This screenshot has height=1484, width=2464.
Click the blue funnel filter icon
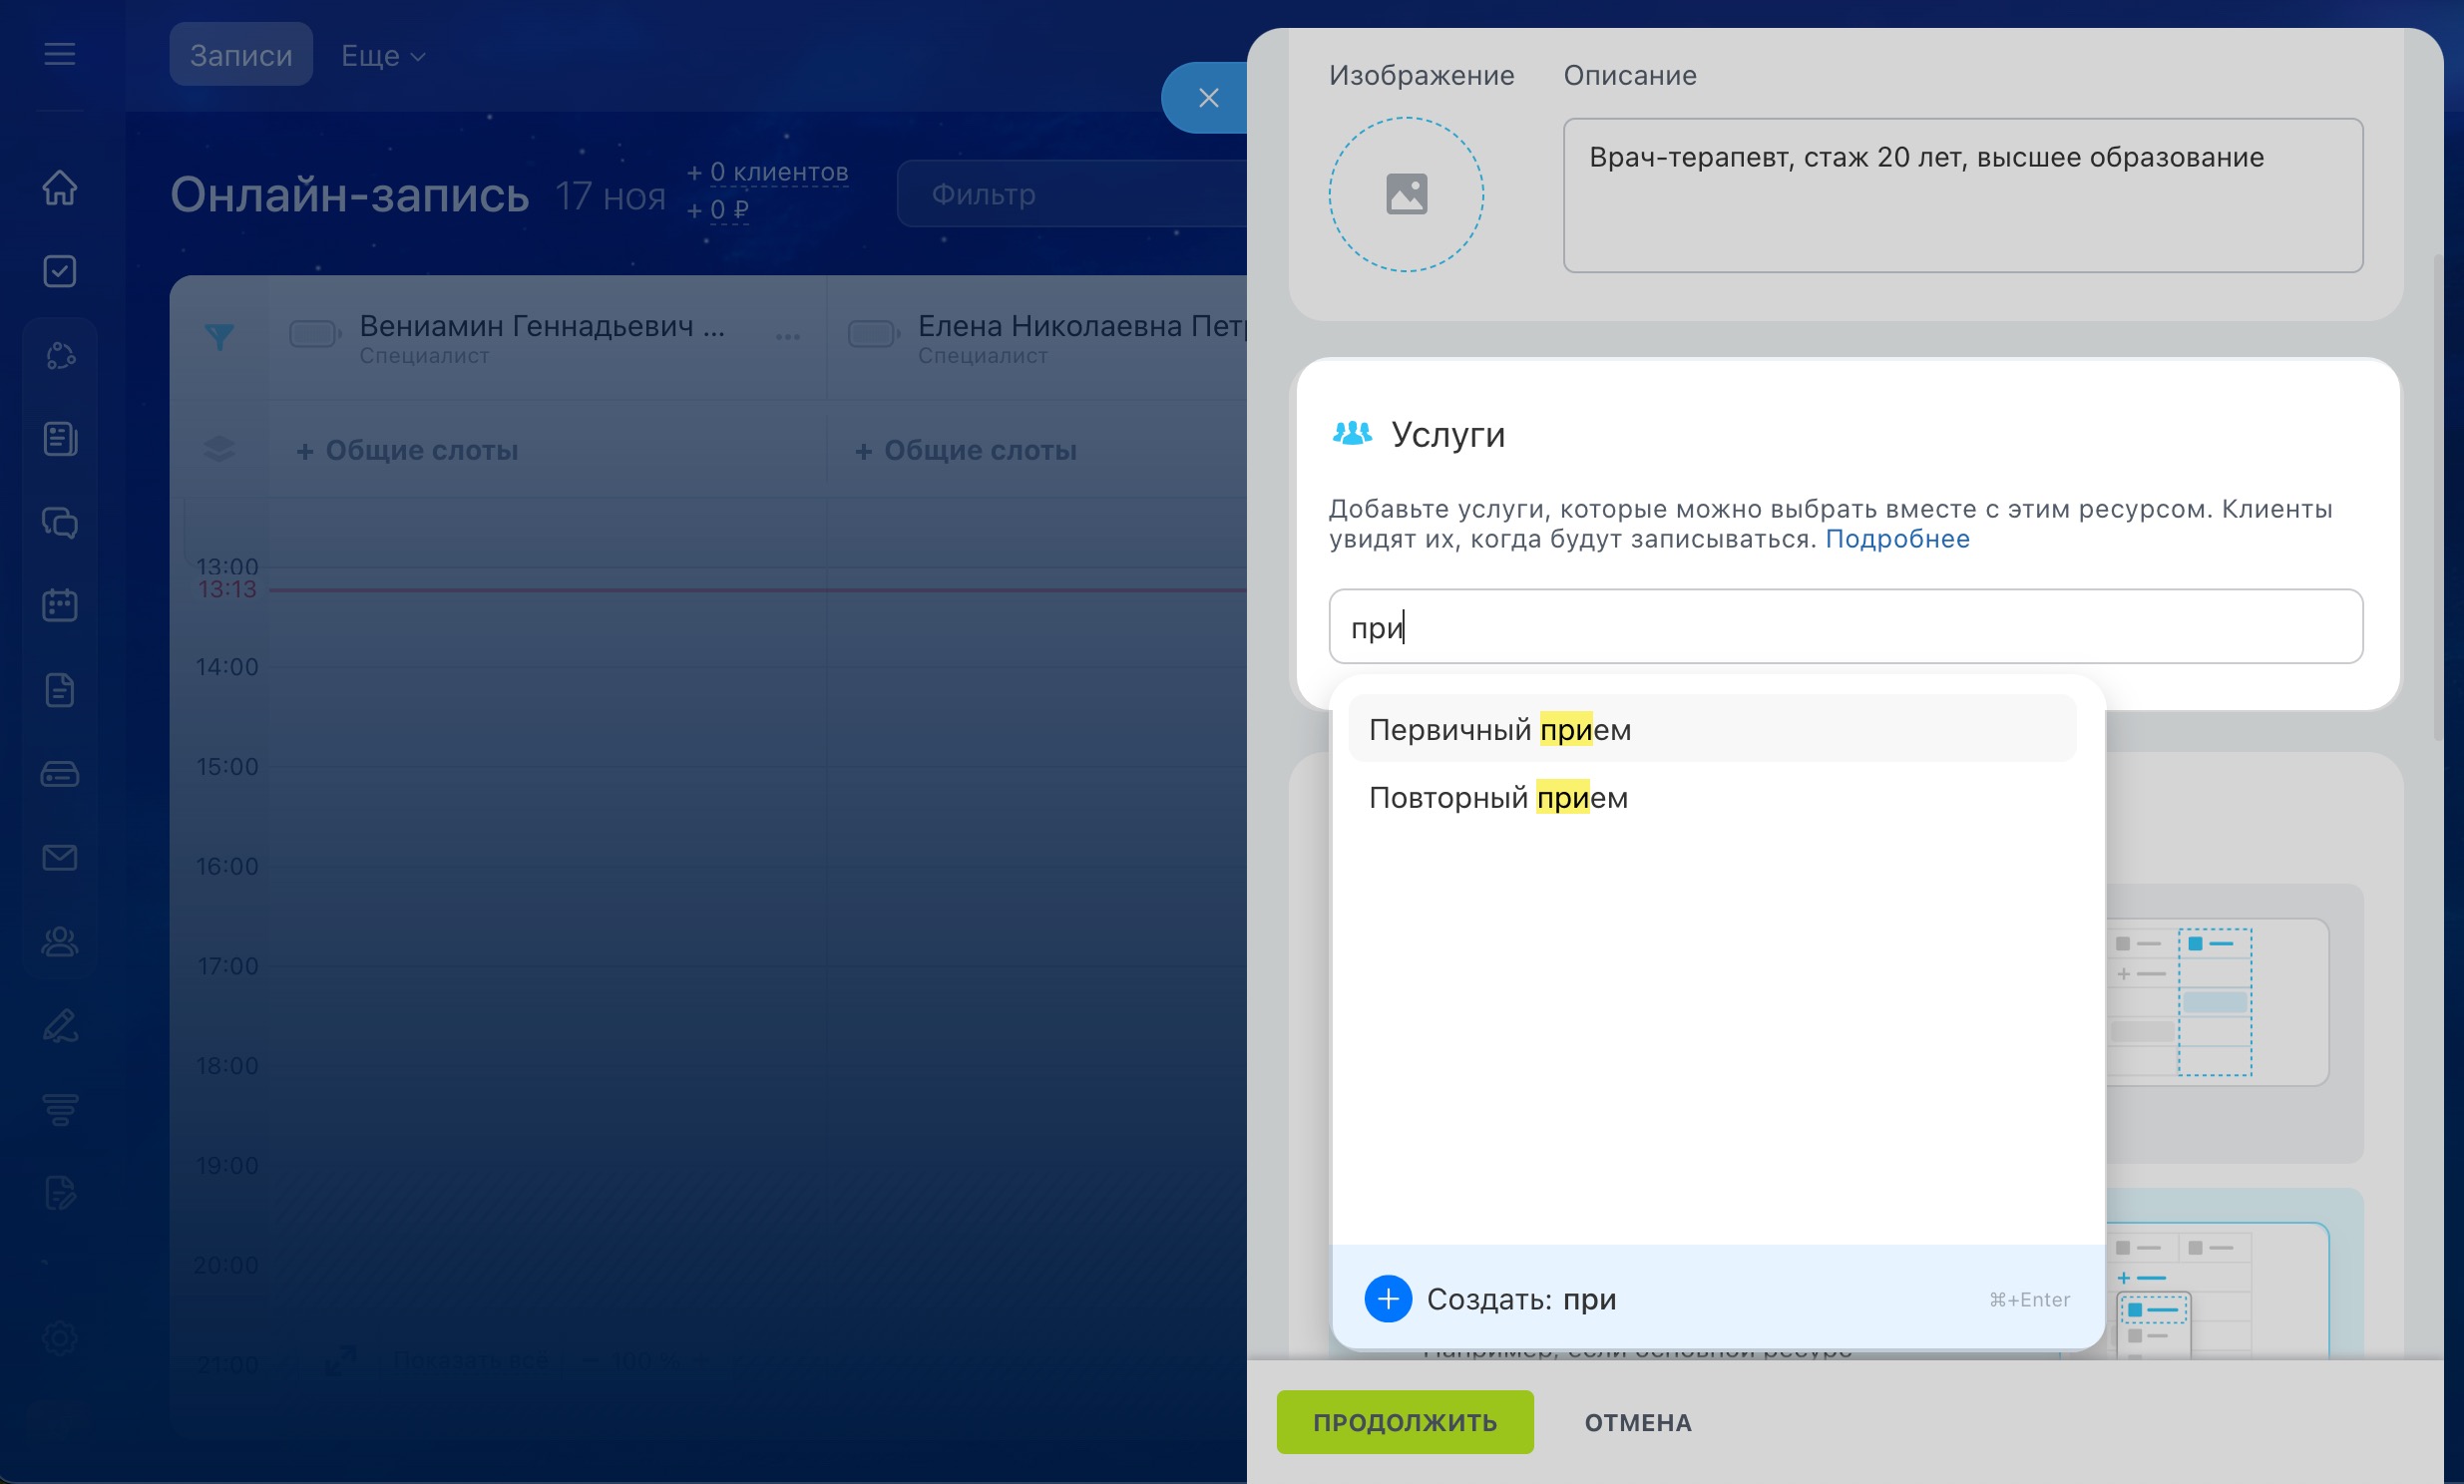(x=219, y=336)
